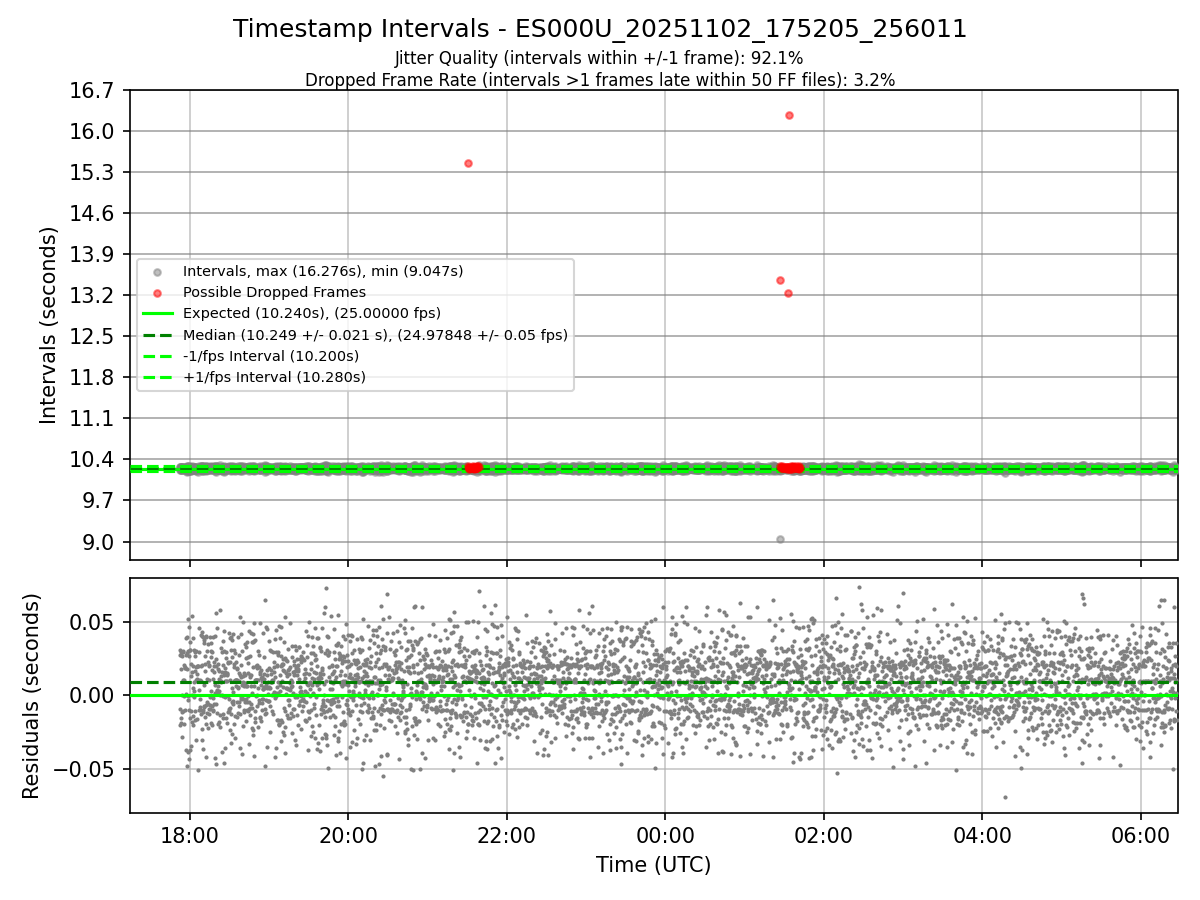Click the gray minimum interval point near 9.0 seconds
Screen dimensions: 1200x900
click(x=780, y=539)
